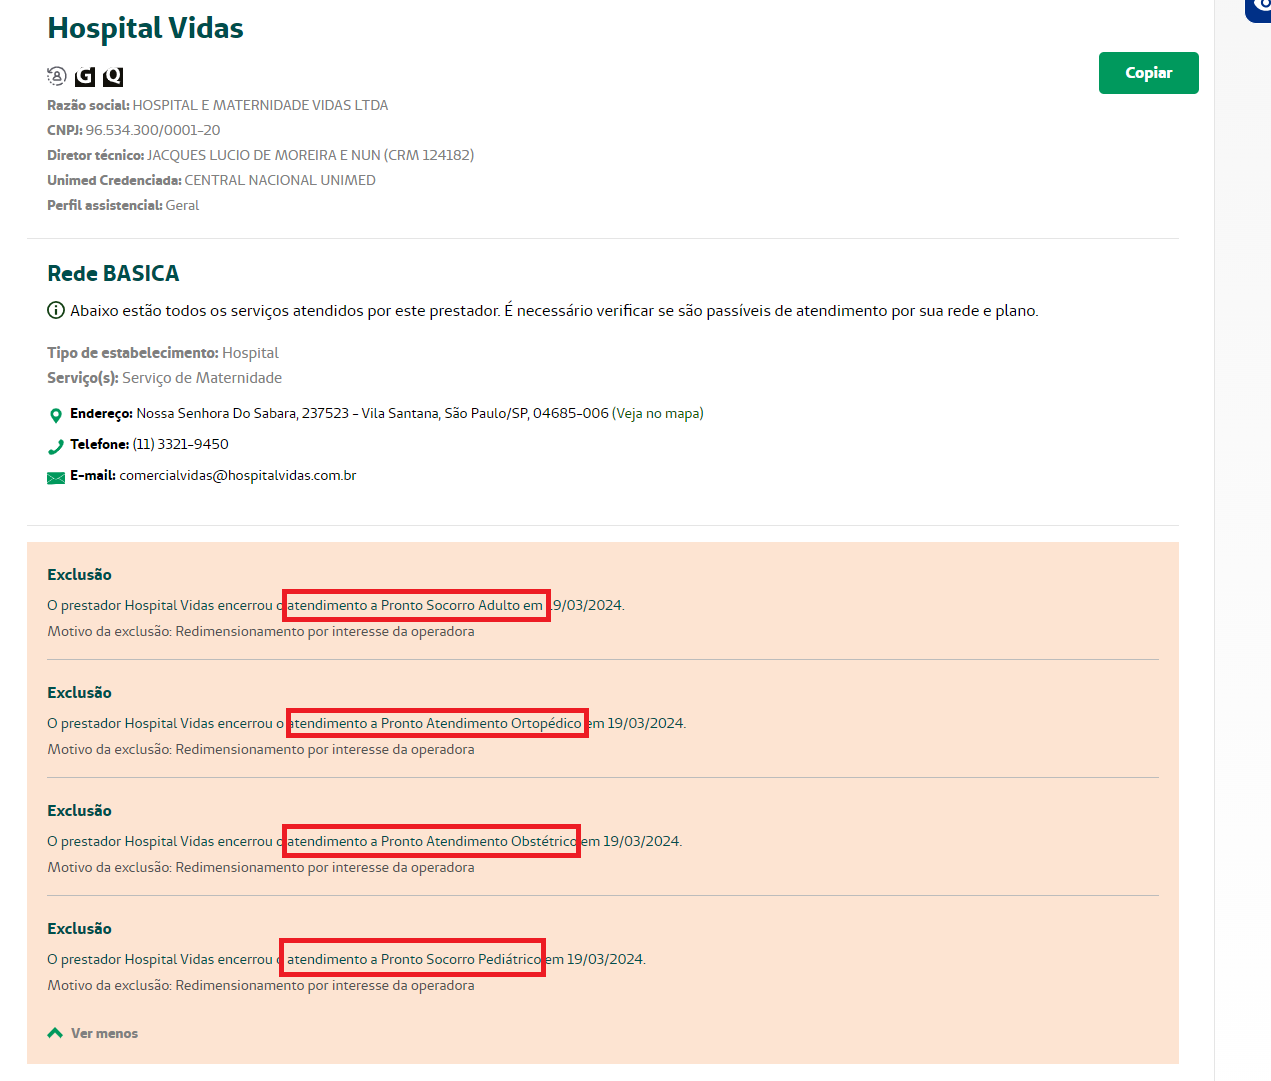The height and width of the screenshot is (1081, 1271).
Task: Click CENTRAL NACIONAL UNIMED text
Action: click(280, 180)
